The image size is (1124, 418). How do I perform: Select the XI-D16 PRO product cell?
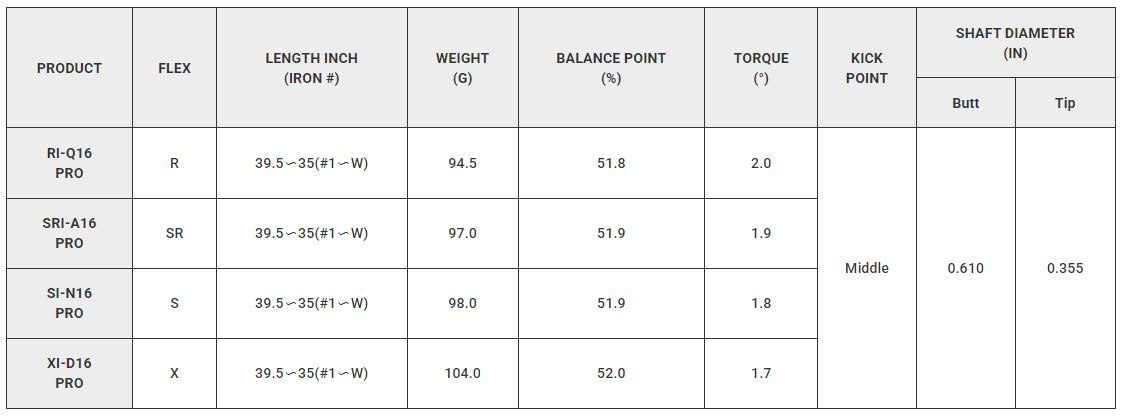coord(69,373)
